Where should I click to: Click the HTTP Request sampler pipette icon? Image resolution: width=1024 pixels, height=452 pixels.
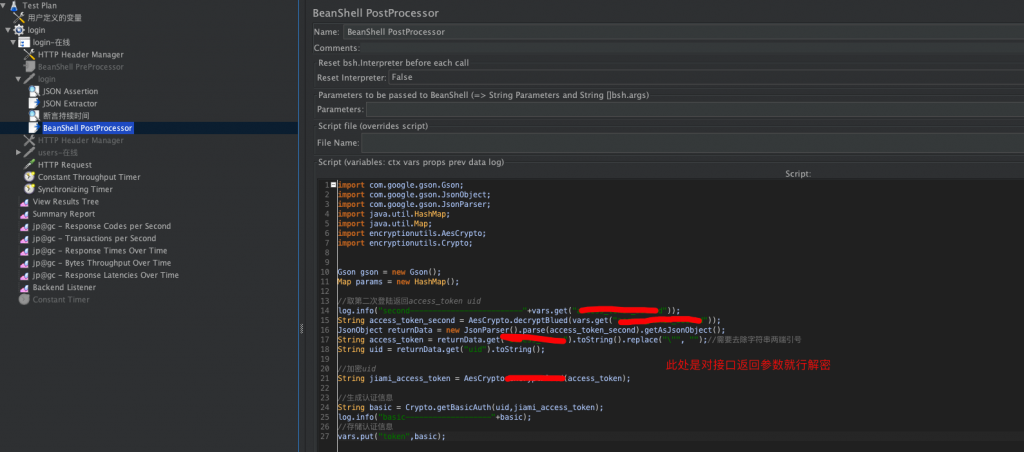tap(30, 165)
